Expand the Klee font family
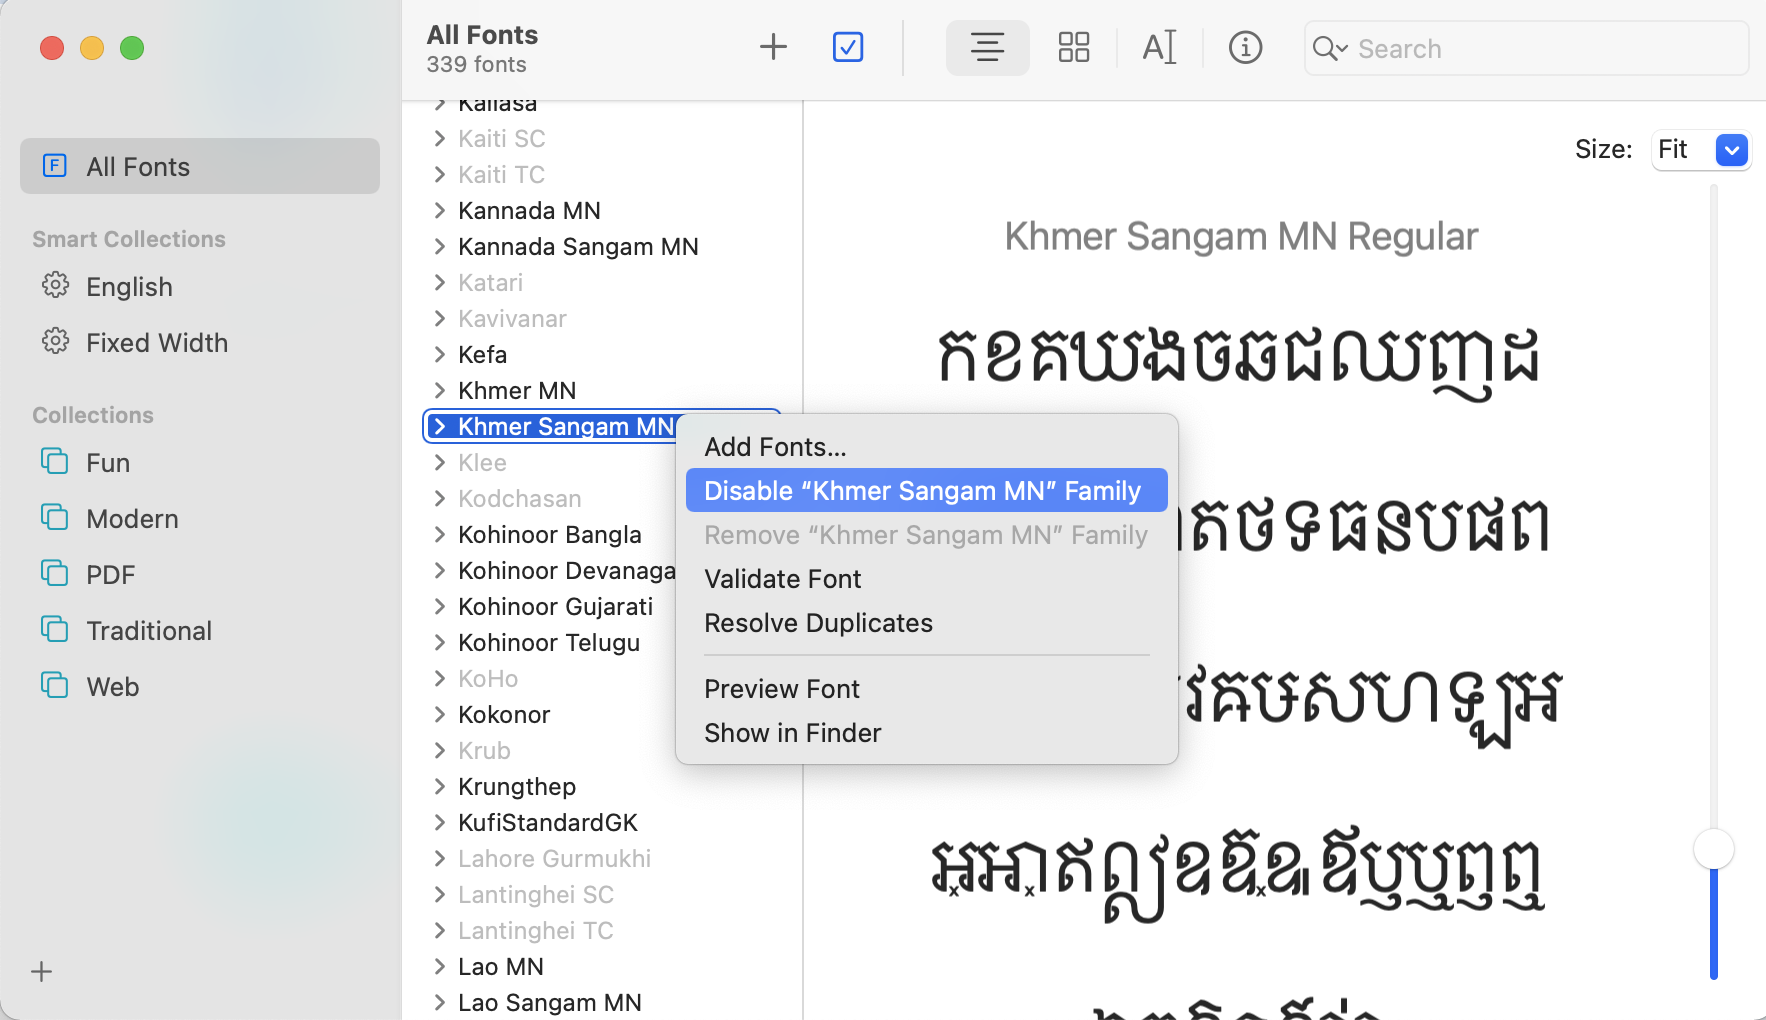The width and height of the screenshot is (1766, 1020). click(439, 463)
